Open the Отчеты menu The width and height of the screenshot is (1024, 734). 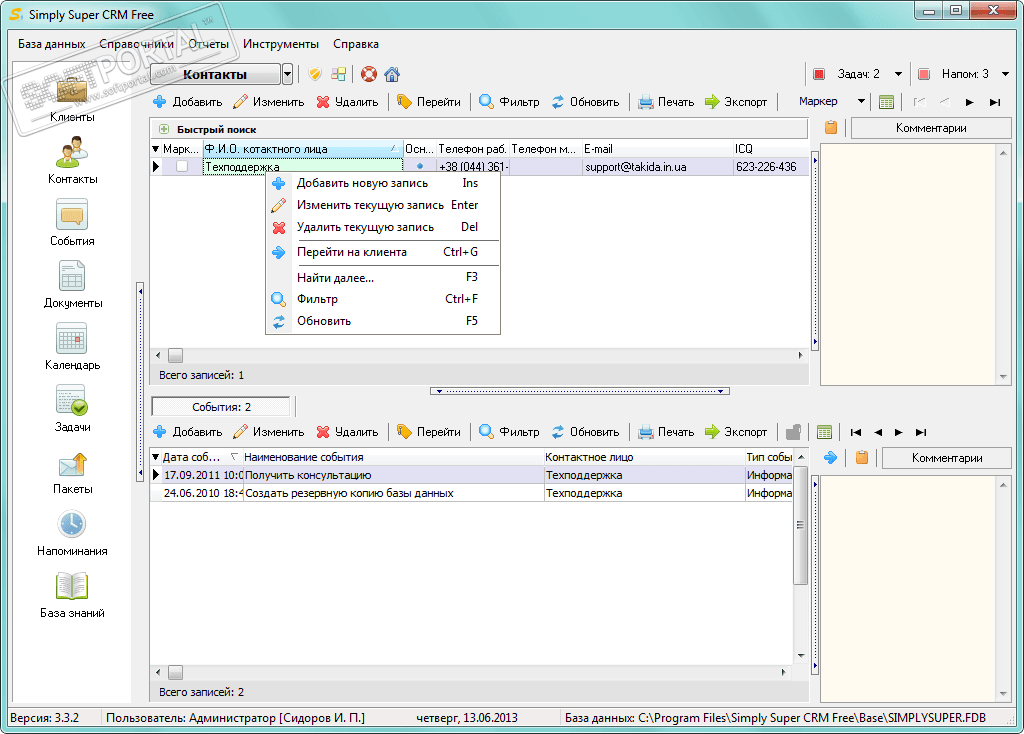[209, 44]
